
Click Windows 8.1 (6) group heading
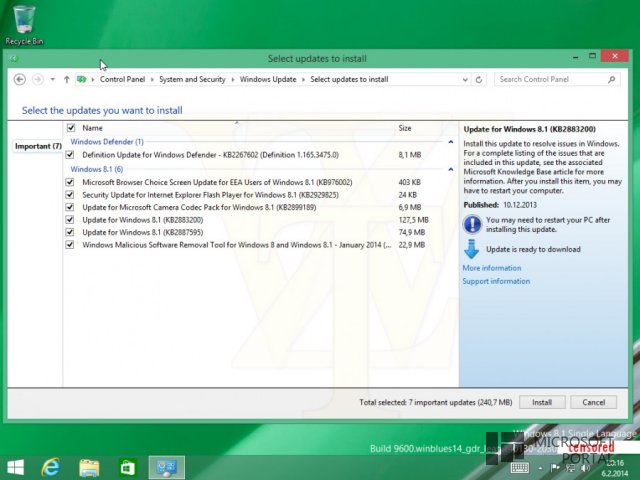coord(97,169)
